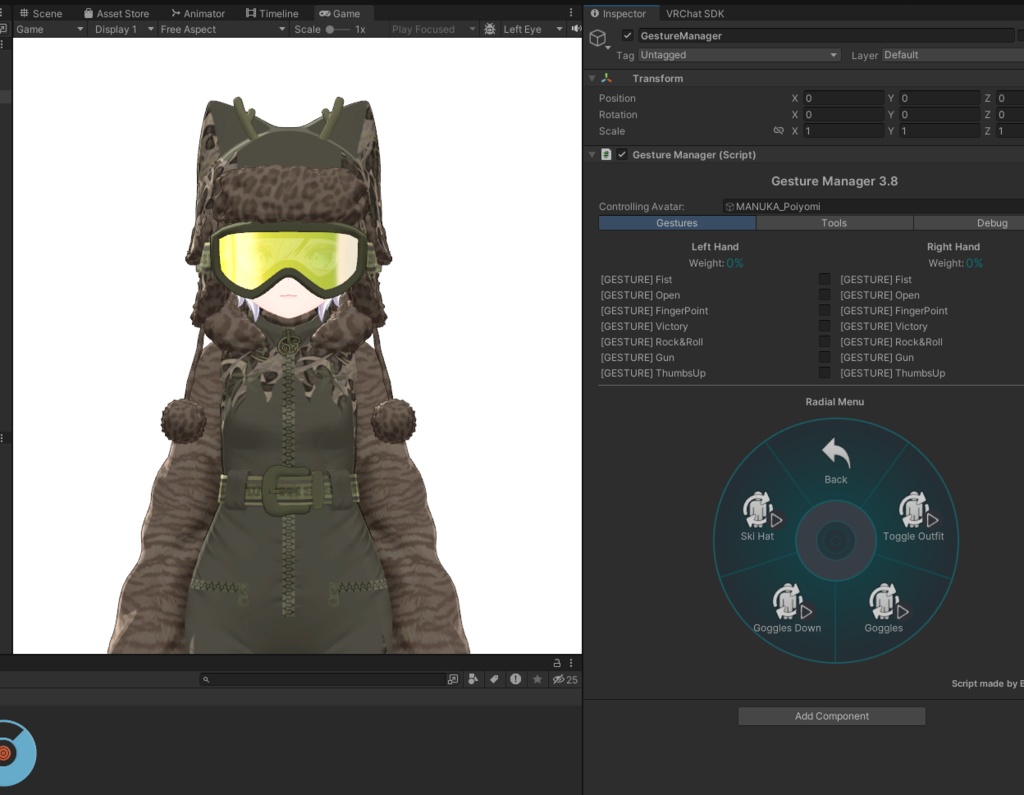Check the right hand [GESTURE] Fist checkbox

coord(825,280)
